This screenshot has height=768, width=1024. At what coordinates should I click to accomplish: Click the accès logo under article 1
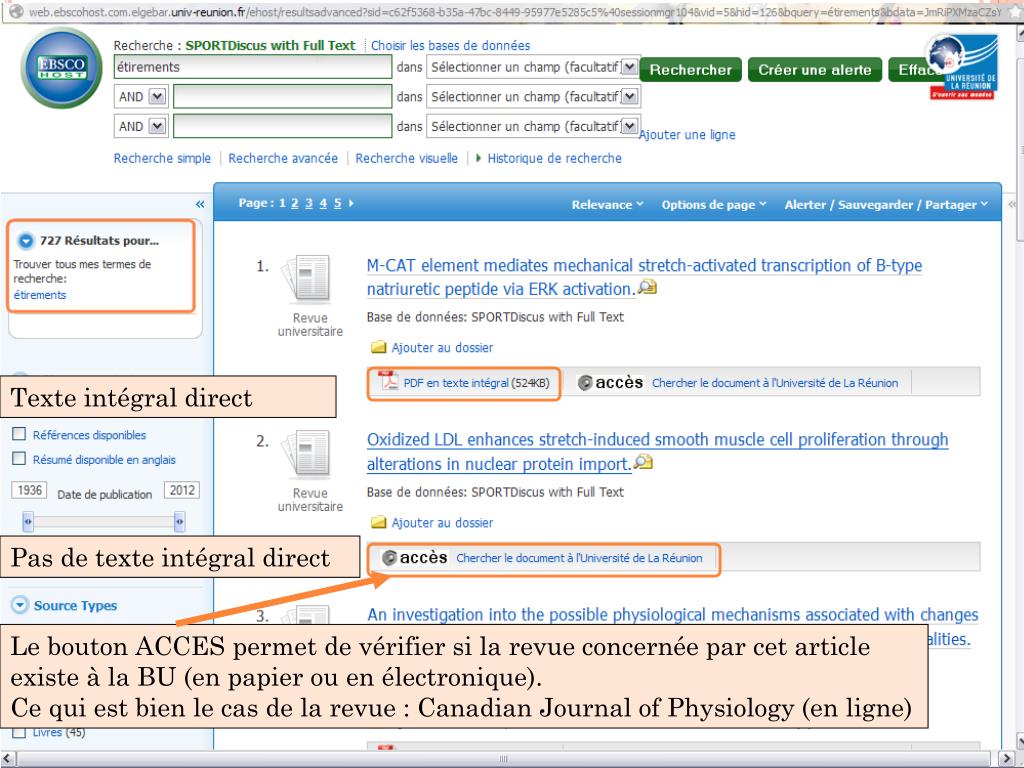coord(611,383)
